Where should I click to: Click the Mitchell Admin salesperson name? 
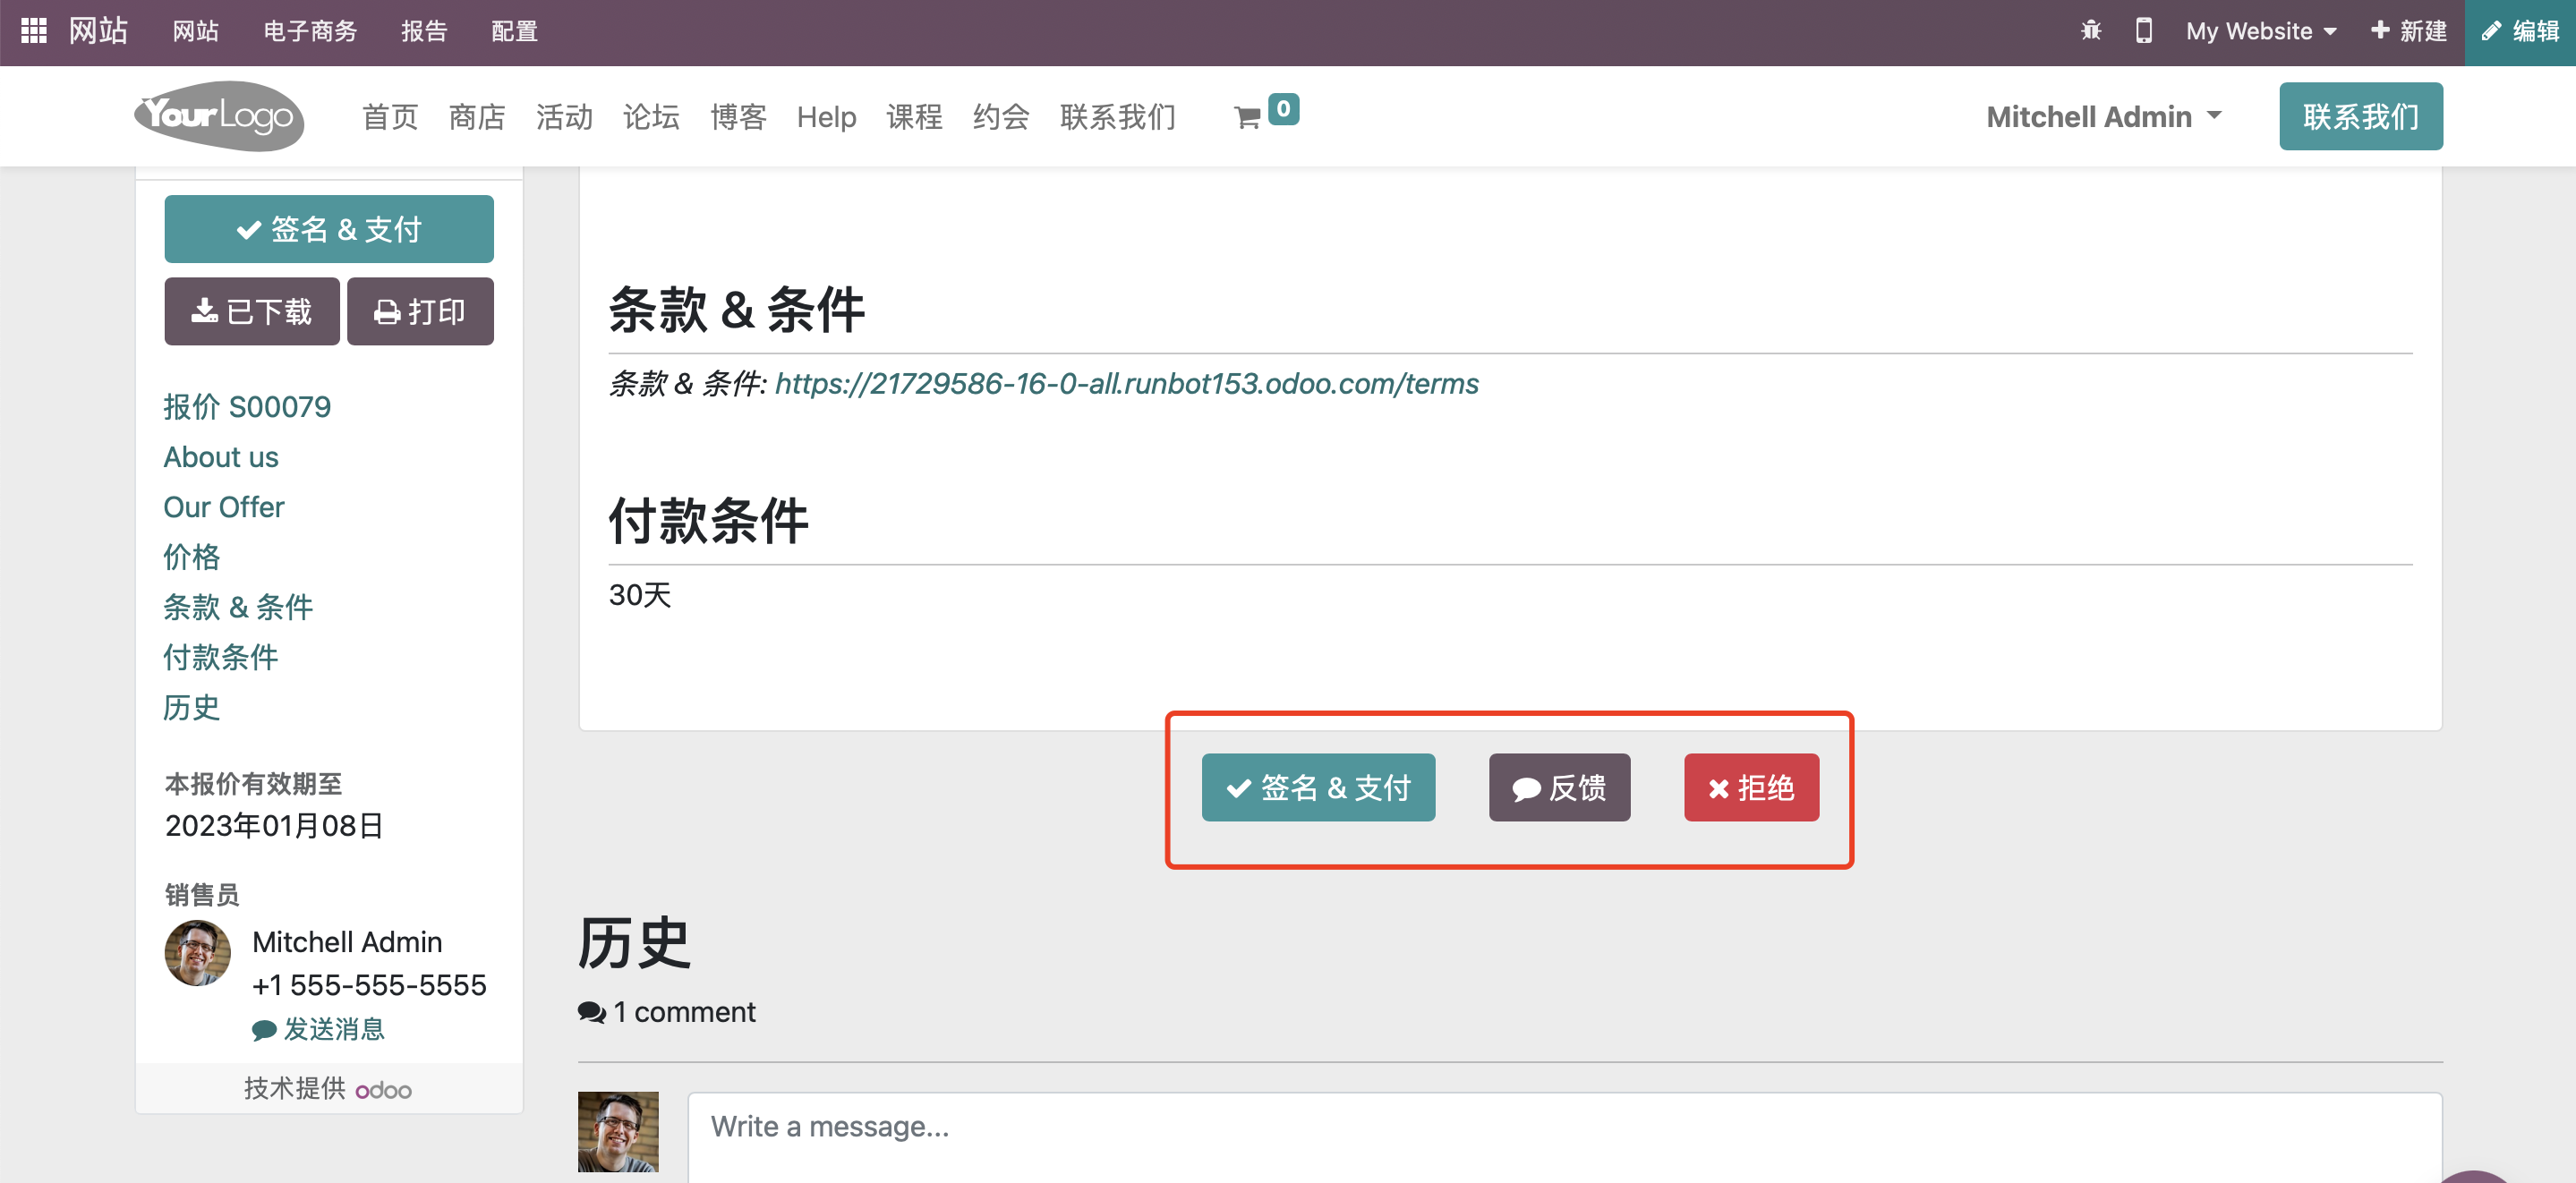pyautogui.click(x=347, y=942)
